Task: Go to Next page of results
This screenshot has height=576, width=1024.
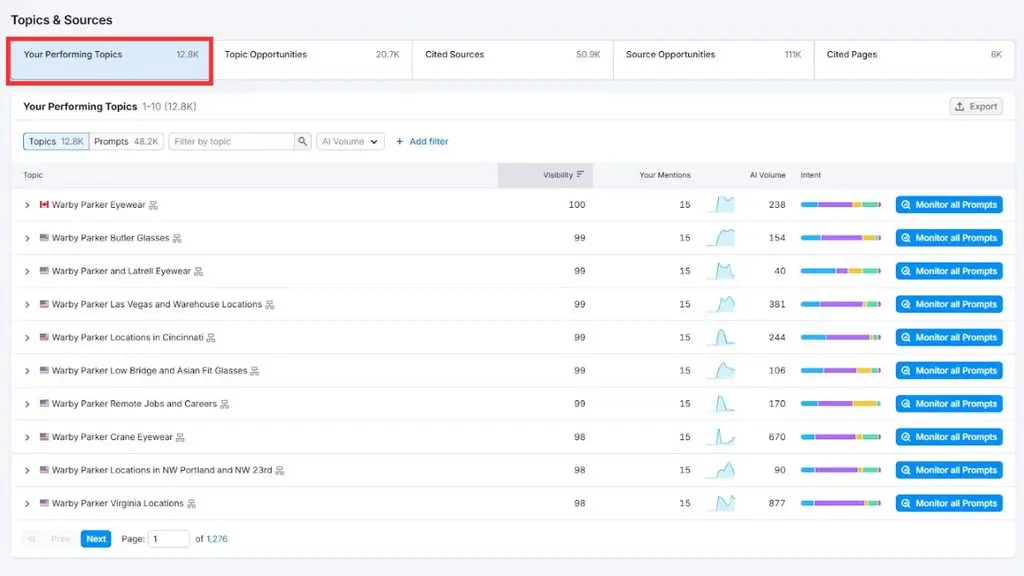Action: (x=96, y=539)
